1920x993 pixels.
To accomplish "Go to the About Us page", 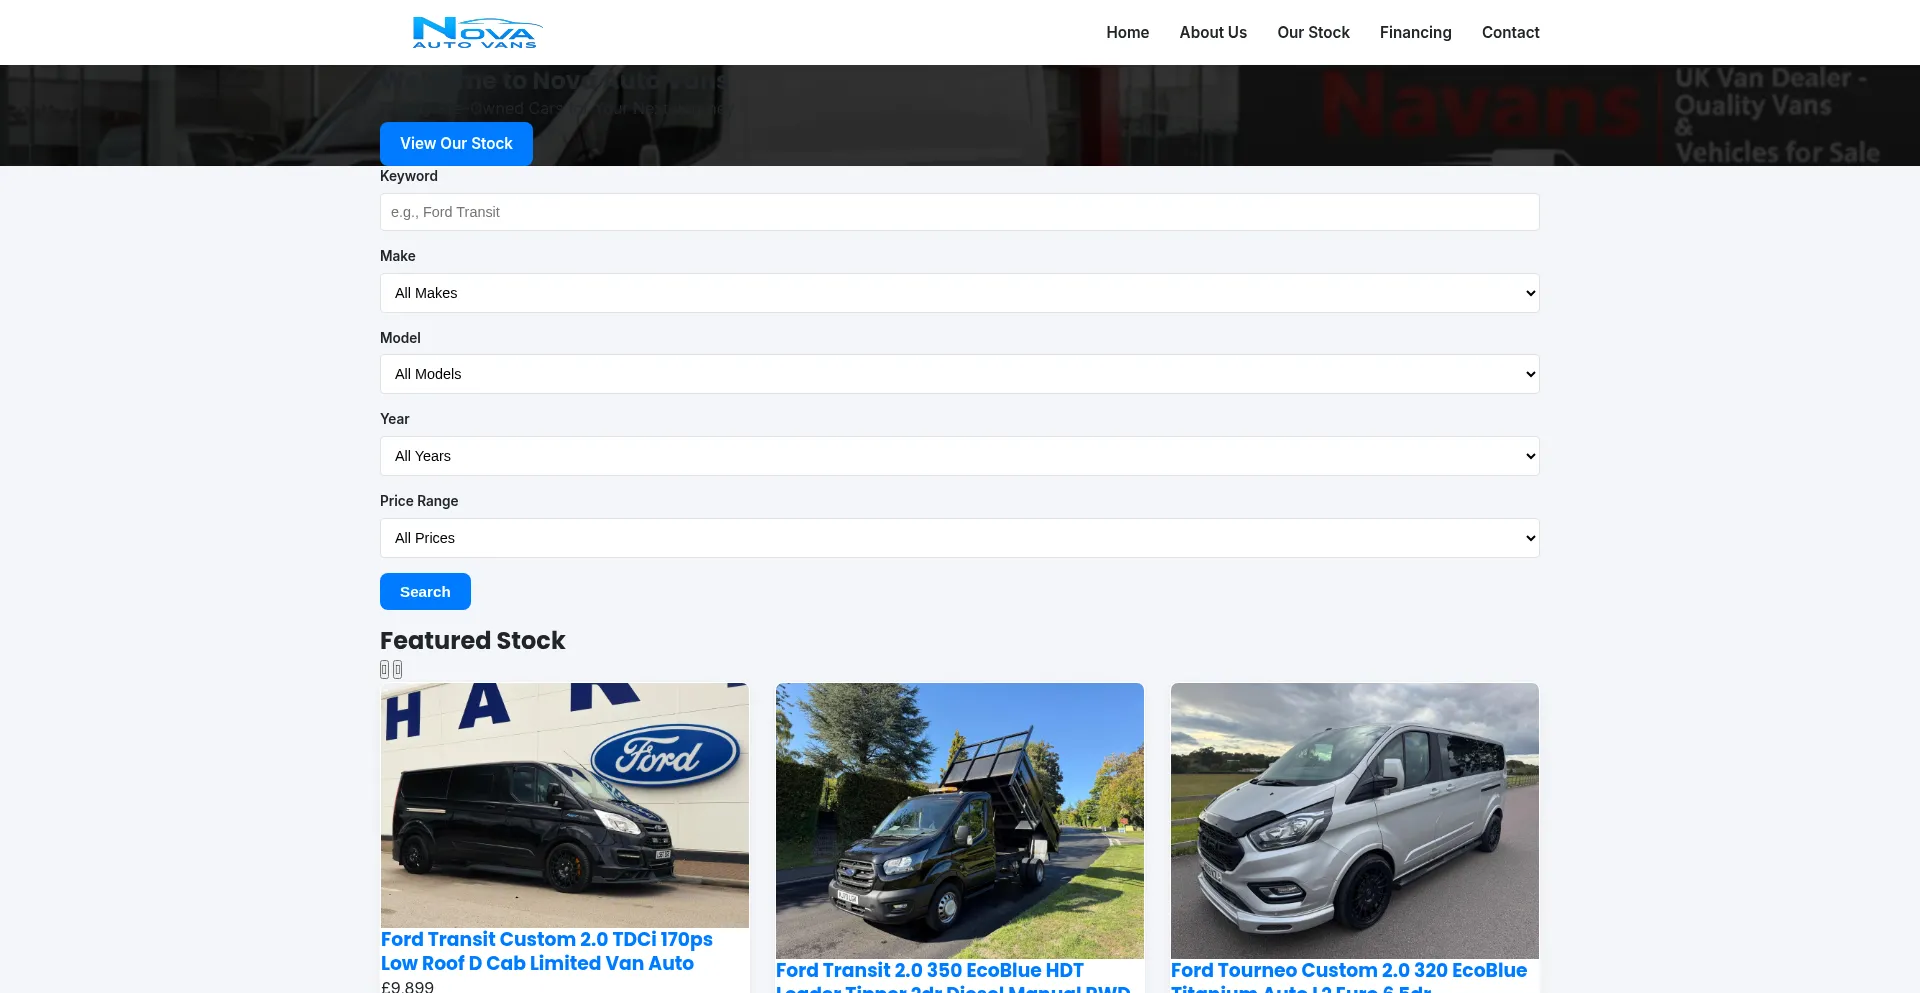I will point(1212,32).
